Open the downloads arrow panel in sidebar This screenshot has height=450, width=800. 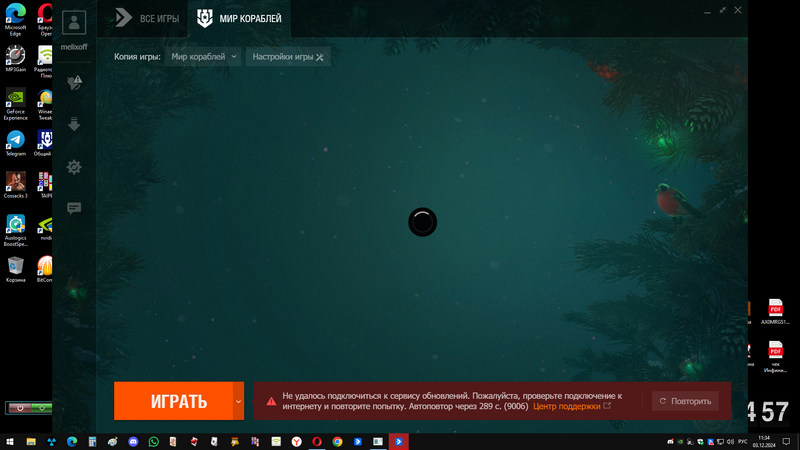click(x=74, y=124)
